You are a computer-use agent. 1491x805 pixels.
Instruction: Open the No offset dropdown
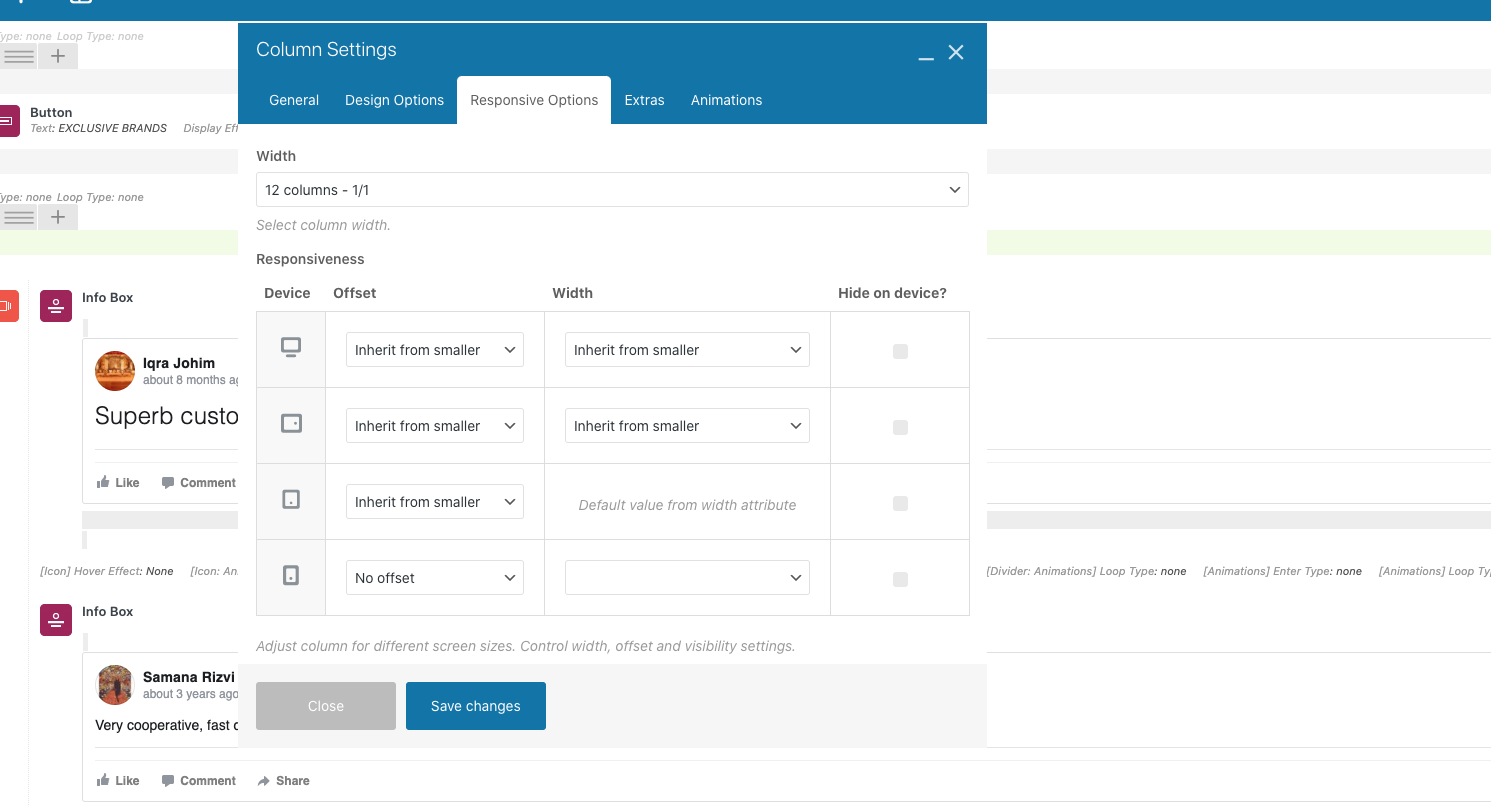pos(435,578)
